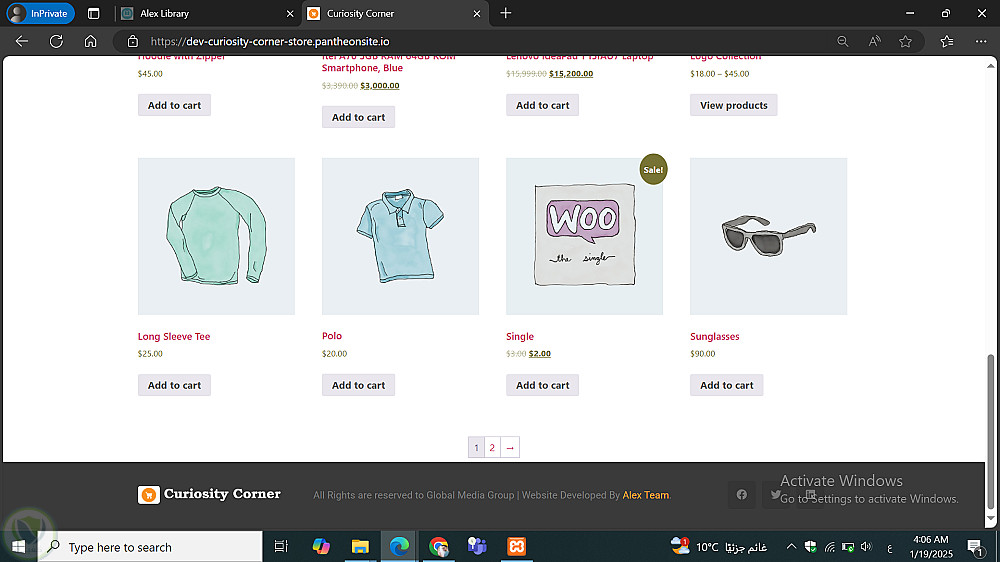Open the volume control in tray

pos(866,547)
